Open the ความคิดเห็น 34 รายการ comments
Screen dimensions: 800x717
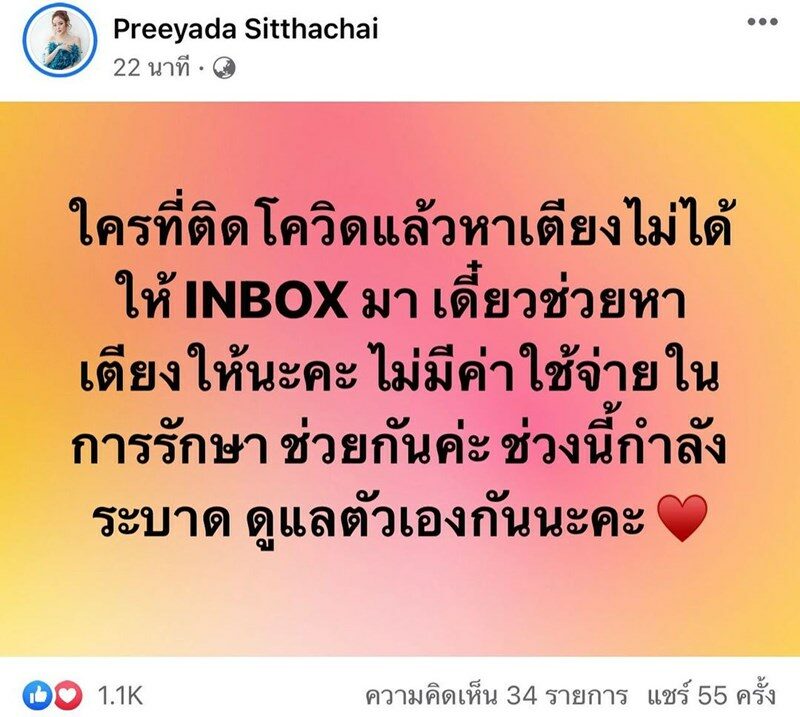pos(495,696)
